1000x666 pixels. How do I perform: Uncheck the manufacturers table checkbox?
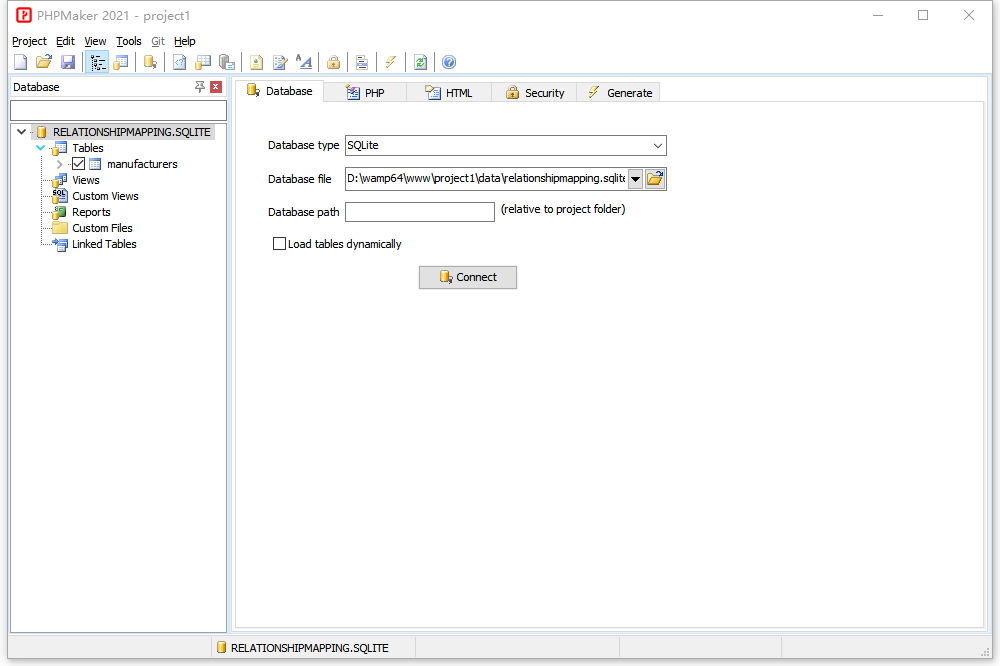[x=78, y=164]
